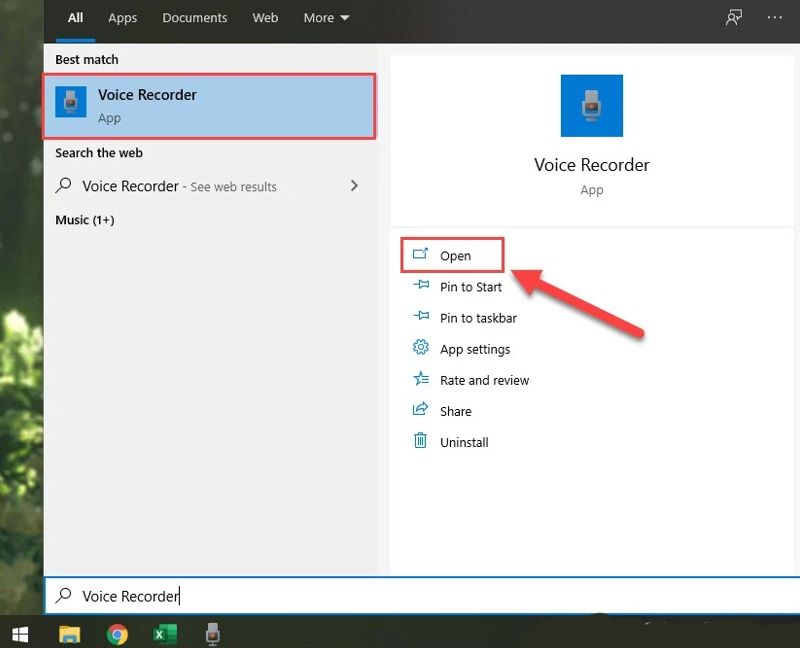800x648 pixels.
Task: Pin Voice Recorder to taskbar
Action: (478, 318)
